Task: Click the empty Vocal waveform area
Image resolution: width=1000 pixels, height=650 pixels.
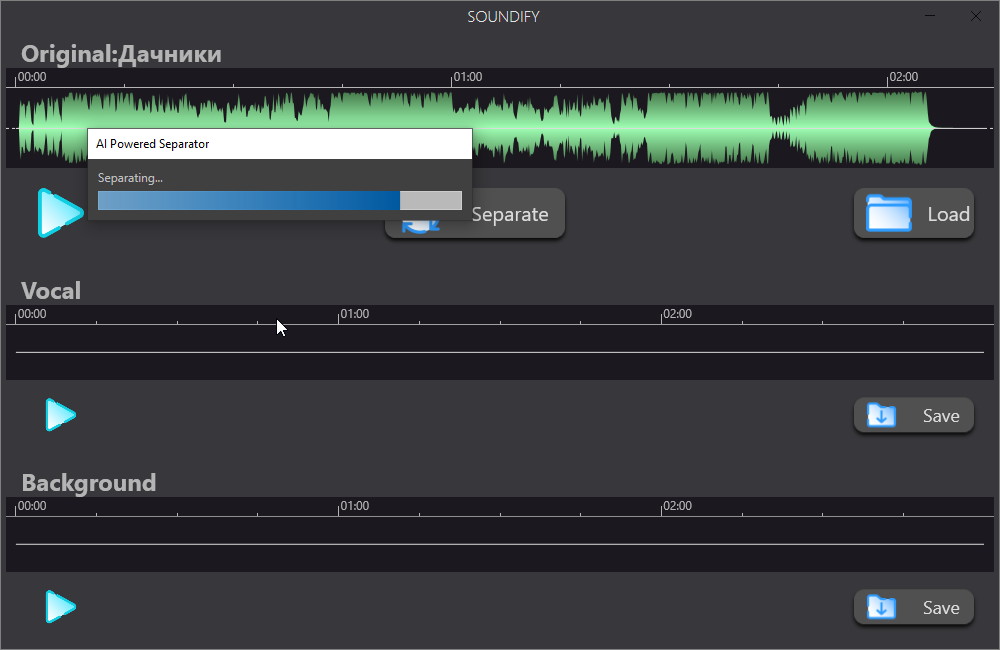Action: pyautogui.click(x=499, y=352)
